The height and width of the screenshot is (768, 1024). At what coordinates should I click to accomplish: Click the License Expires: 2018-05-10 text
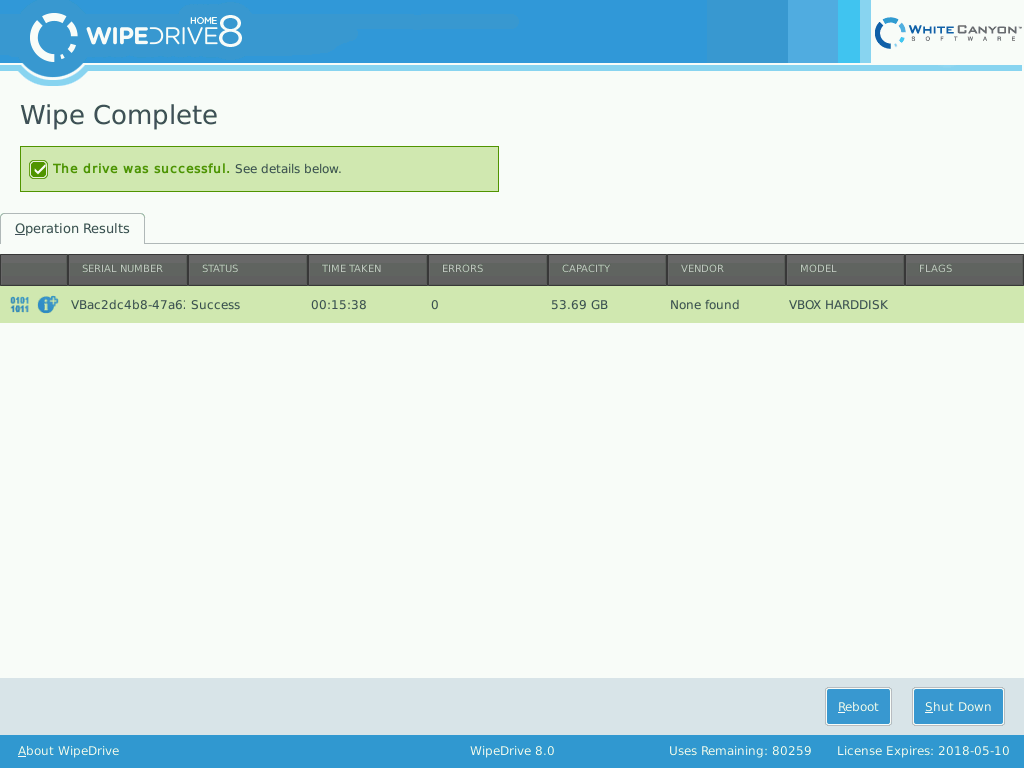click(923, 751)
